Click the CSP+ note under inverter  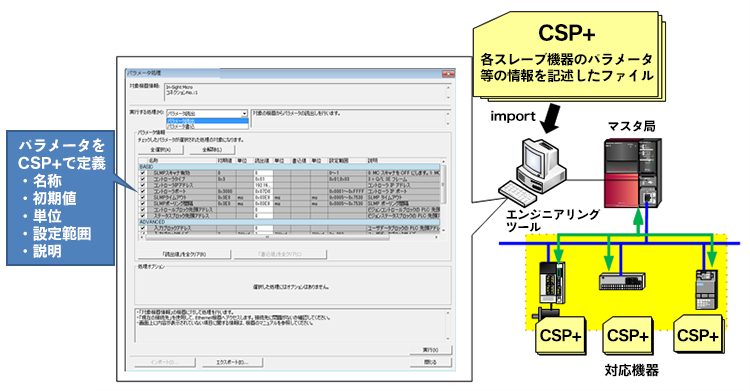pyautogui.click(x=698, y=335)
